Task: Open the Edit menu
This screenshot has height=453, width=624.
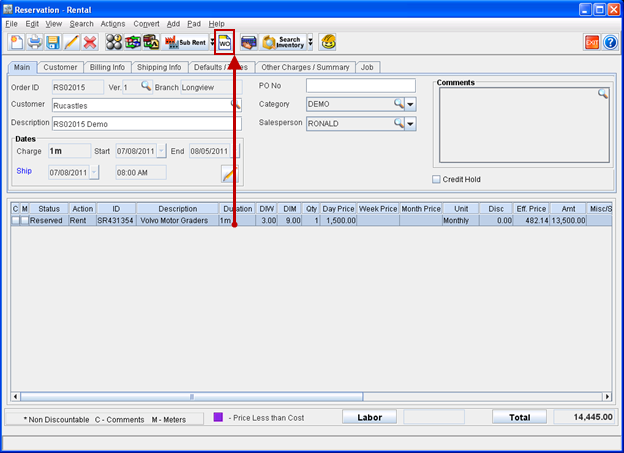Action: click(32, 24)
